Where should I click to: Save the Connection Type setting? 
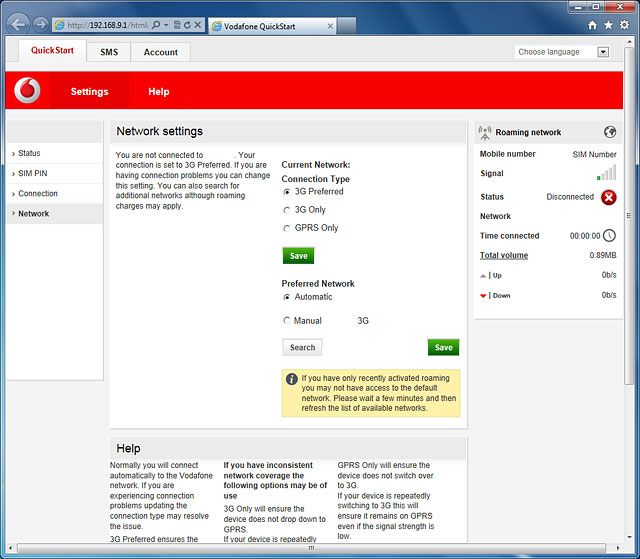pos(298,256)
